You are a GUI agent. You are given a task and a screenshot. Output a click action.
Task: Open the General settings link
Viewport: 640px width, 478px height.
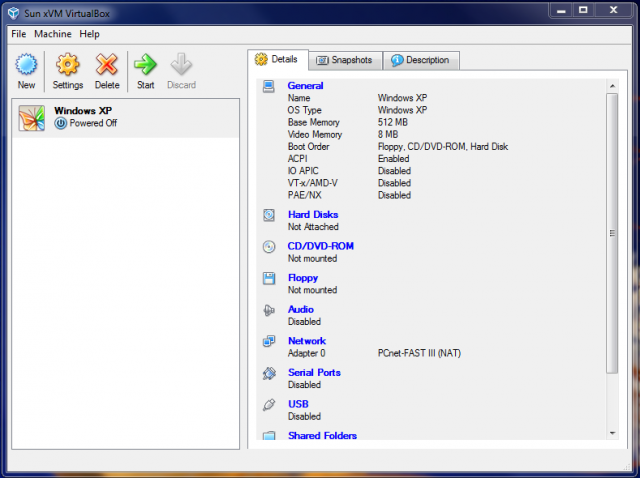click(x=305, y=86)
